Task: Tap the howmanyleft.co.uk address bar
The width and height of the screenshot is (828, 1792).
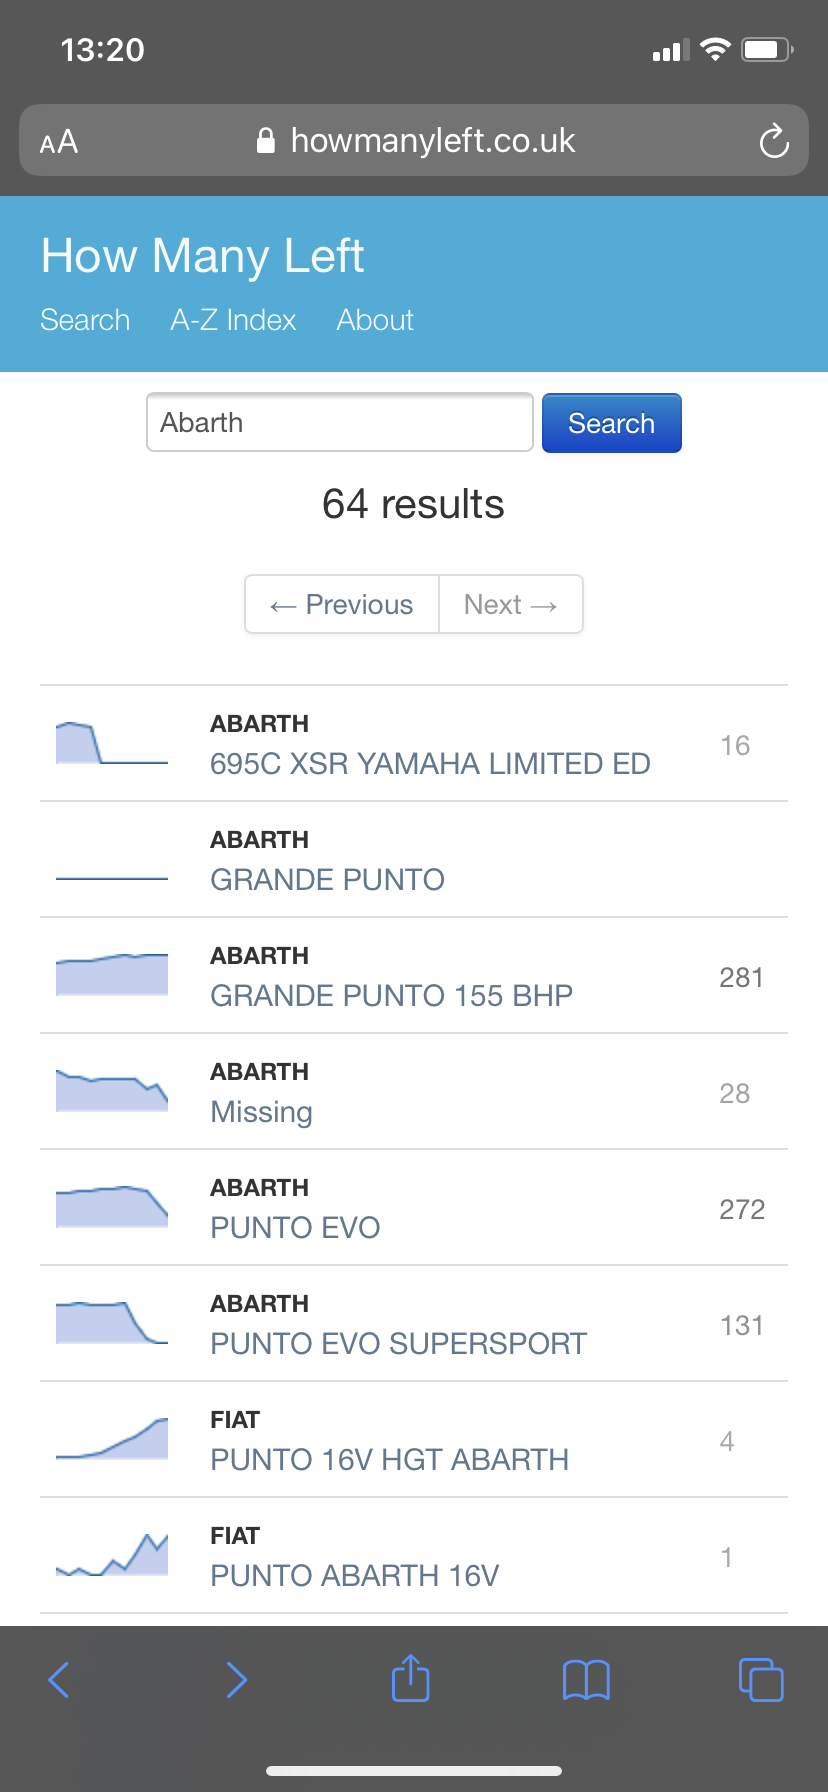Action: point(414,141)
